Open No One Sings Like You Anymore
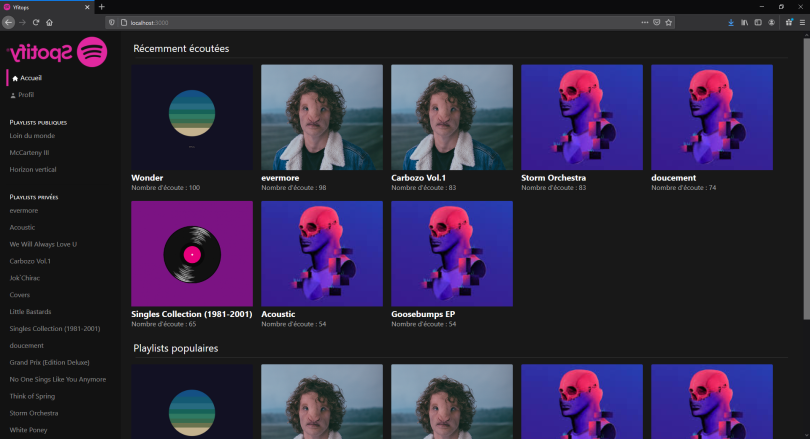The height and width of the screenshot is (439, 810). [x=57, y=380]
